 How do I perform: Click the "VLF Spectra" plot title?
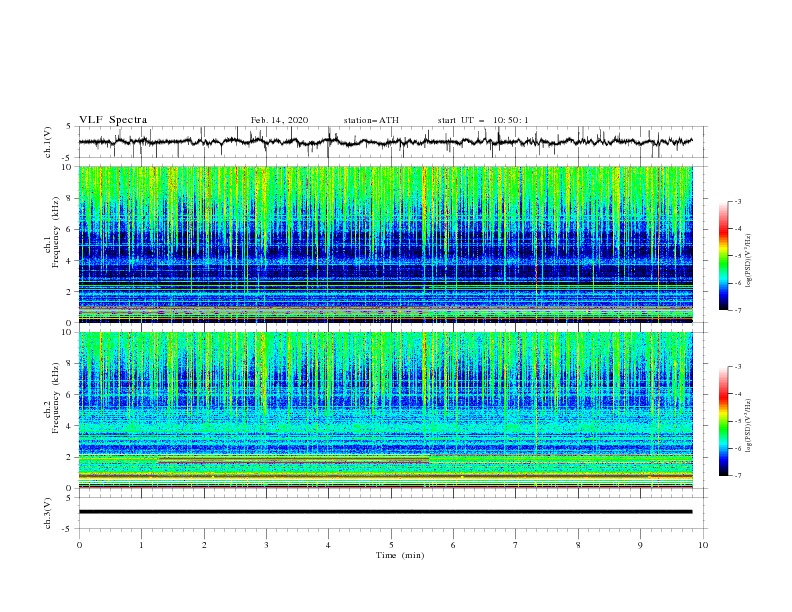tap(113, 120)
